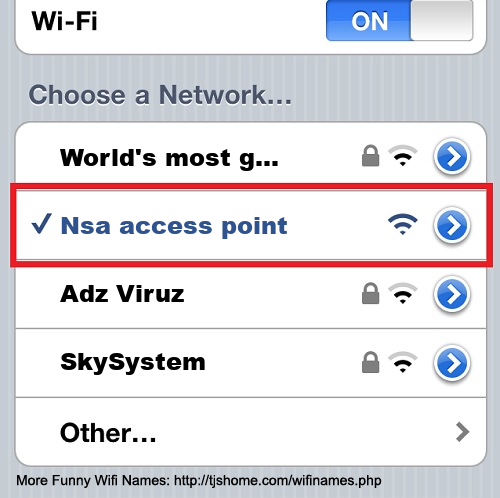Open details arrow for Nsa access point
Image resolution: width=500 pixels, height=498 pixels.
452,226
